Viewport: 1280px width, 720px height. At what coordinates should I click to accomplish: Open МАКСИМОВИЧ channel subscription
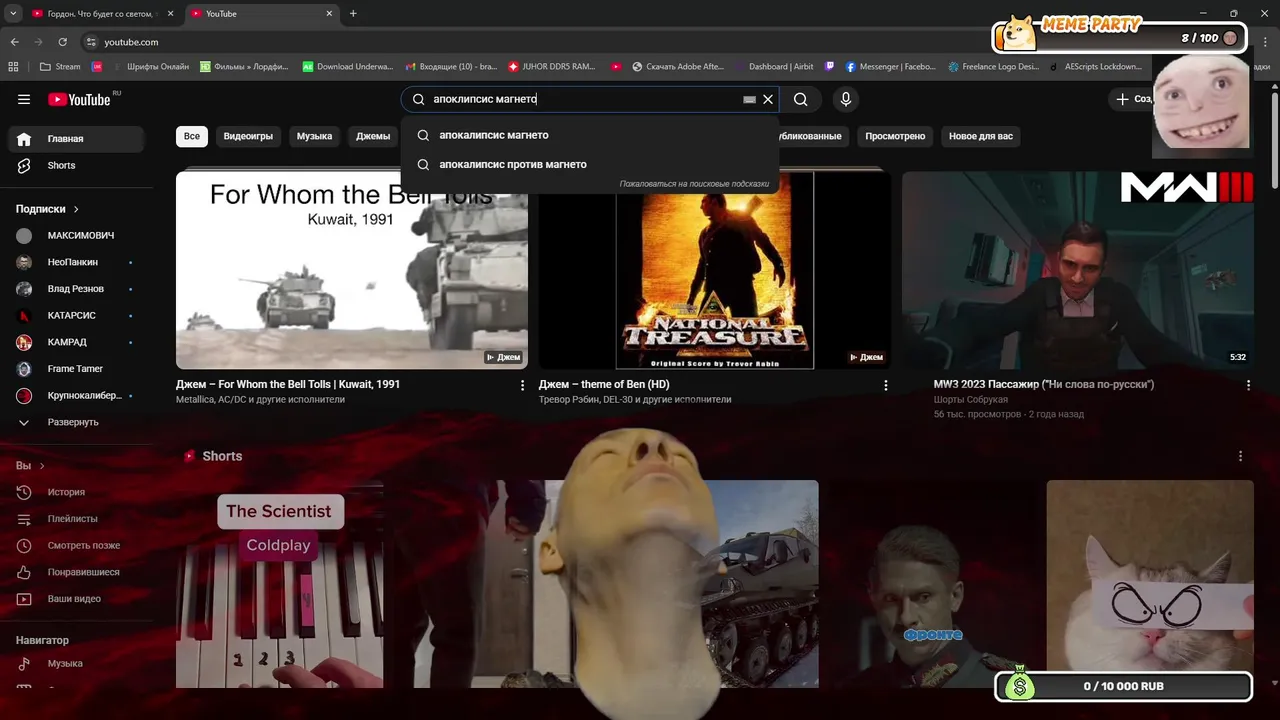click(x=75, y=236)
